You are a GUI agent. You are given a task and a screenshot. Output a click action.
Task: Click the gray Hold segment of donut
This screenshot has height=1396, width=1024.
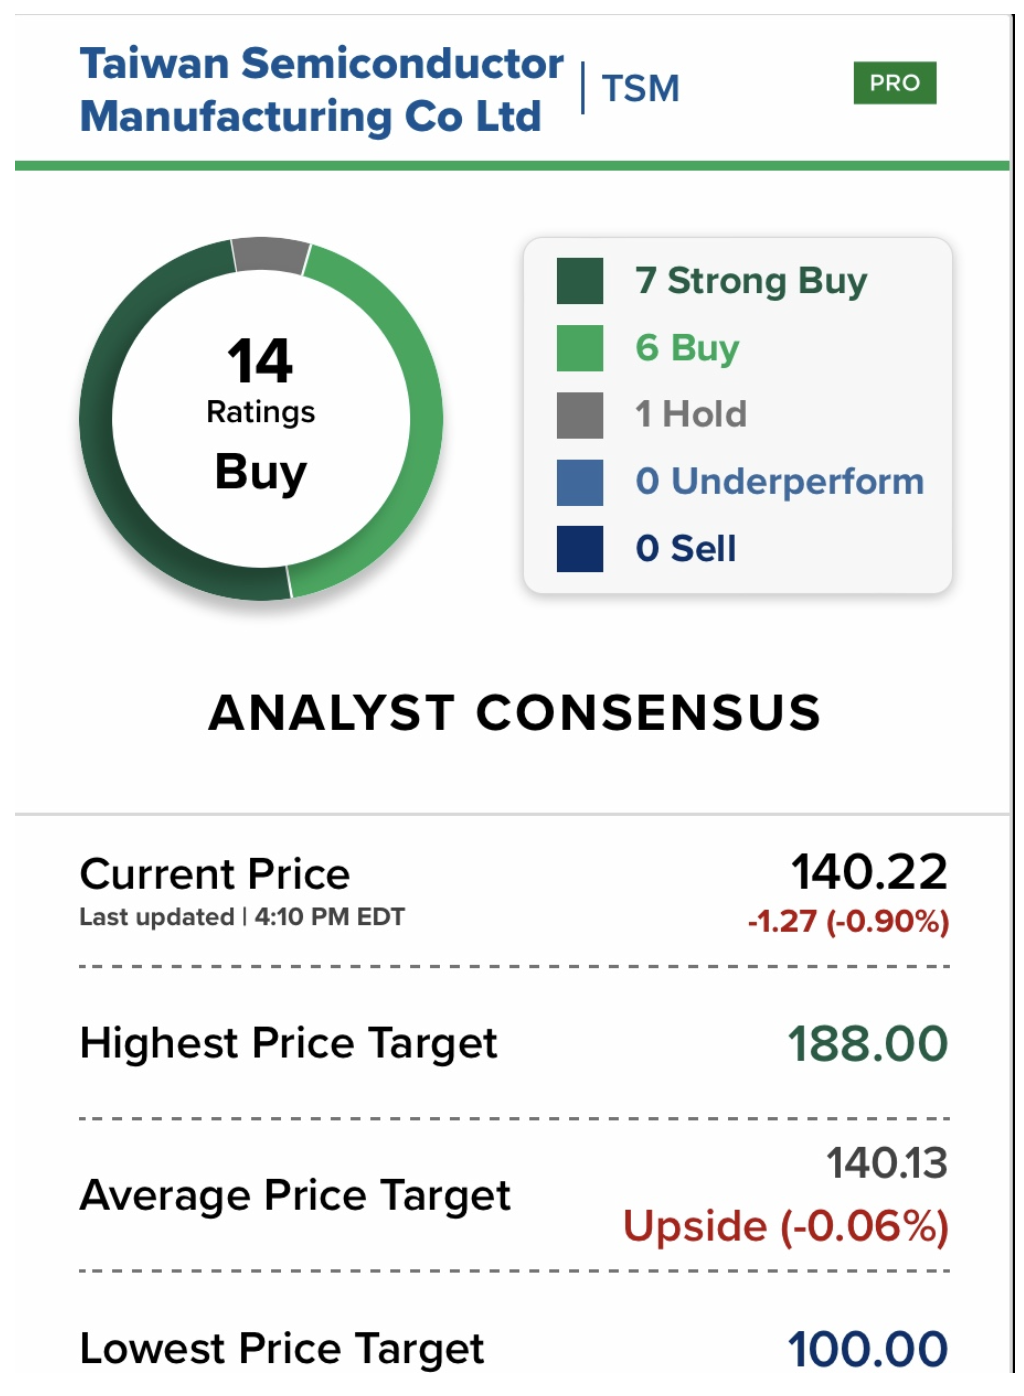pos(270,255)
